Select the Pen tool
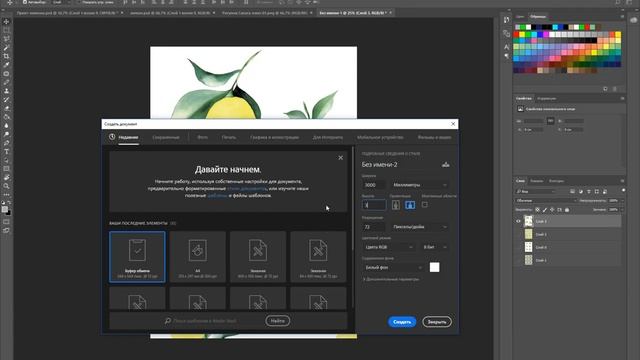This screenshot has height=360, width=640. coord(6,143)
